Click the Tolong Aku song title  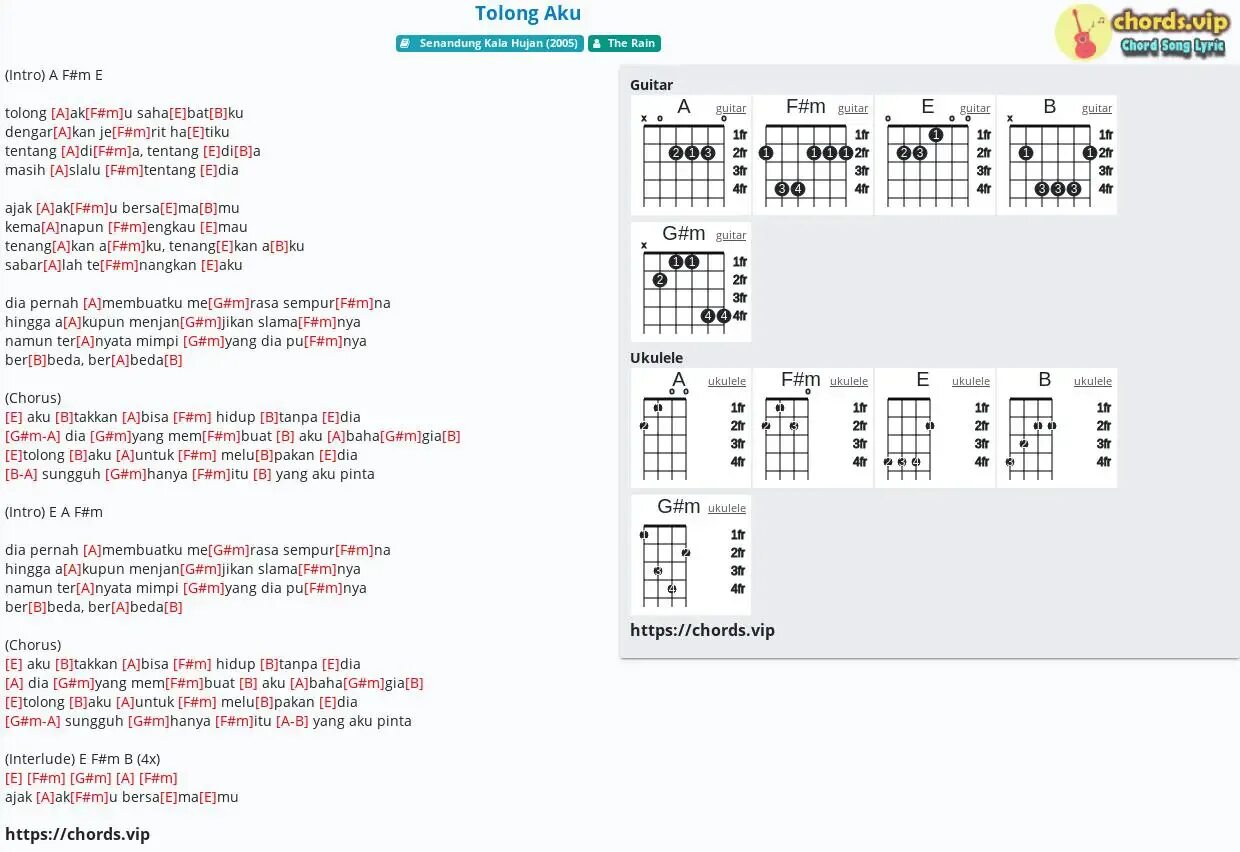click(x=528, y=13)
